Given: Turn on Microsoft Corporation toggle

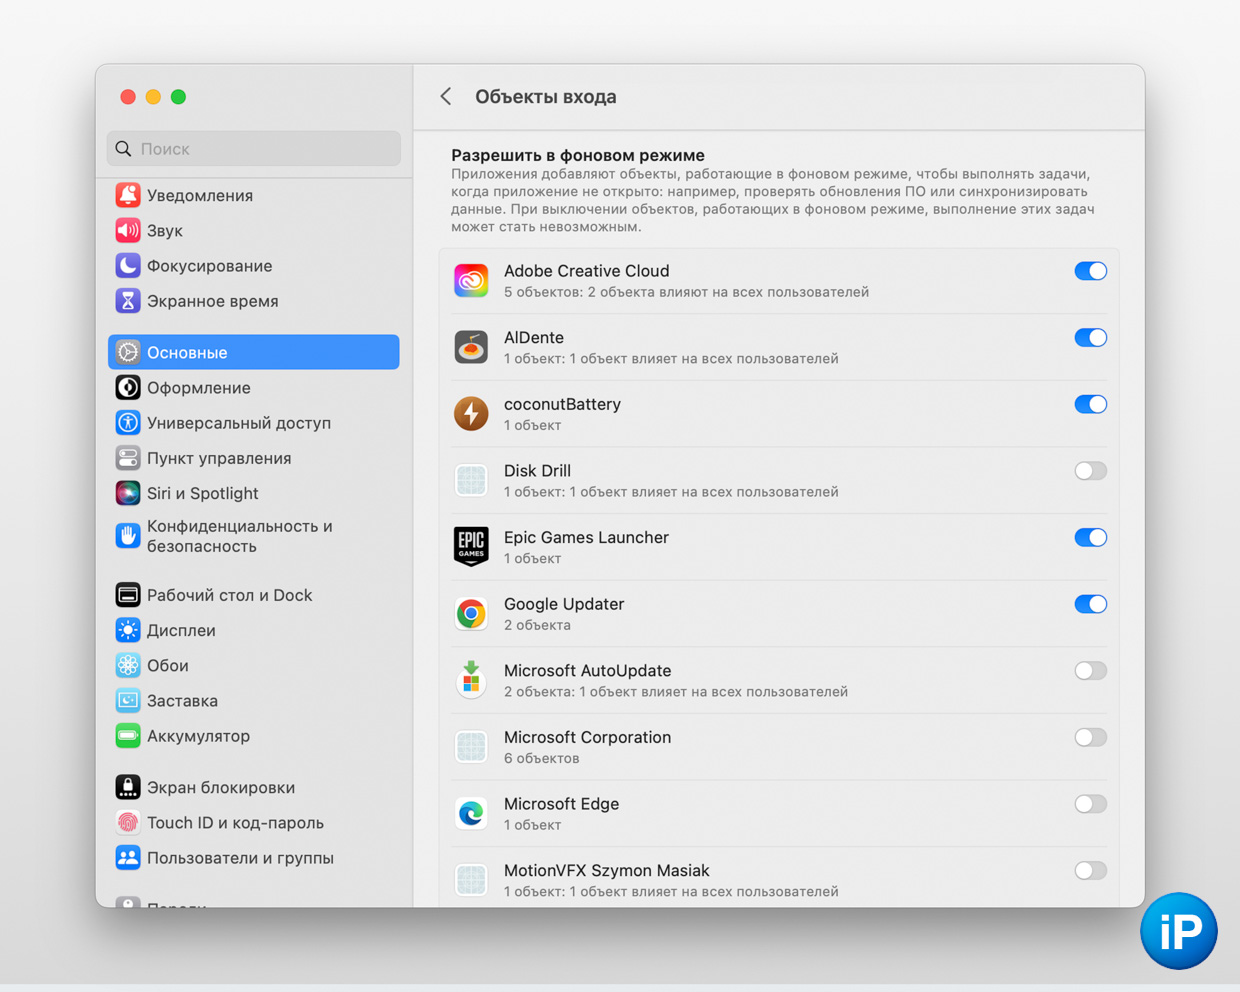Looking at the screenshot, I should click(x=1090, y=737).
